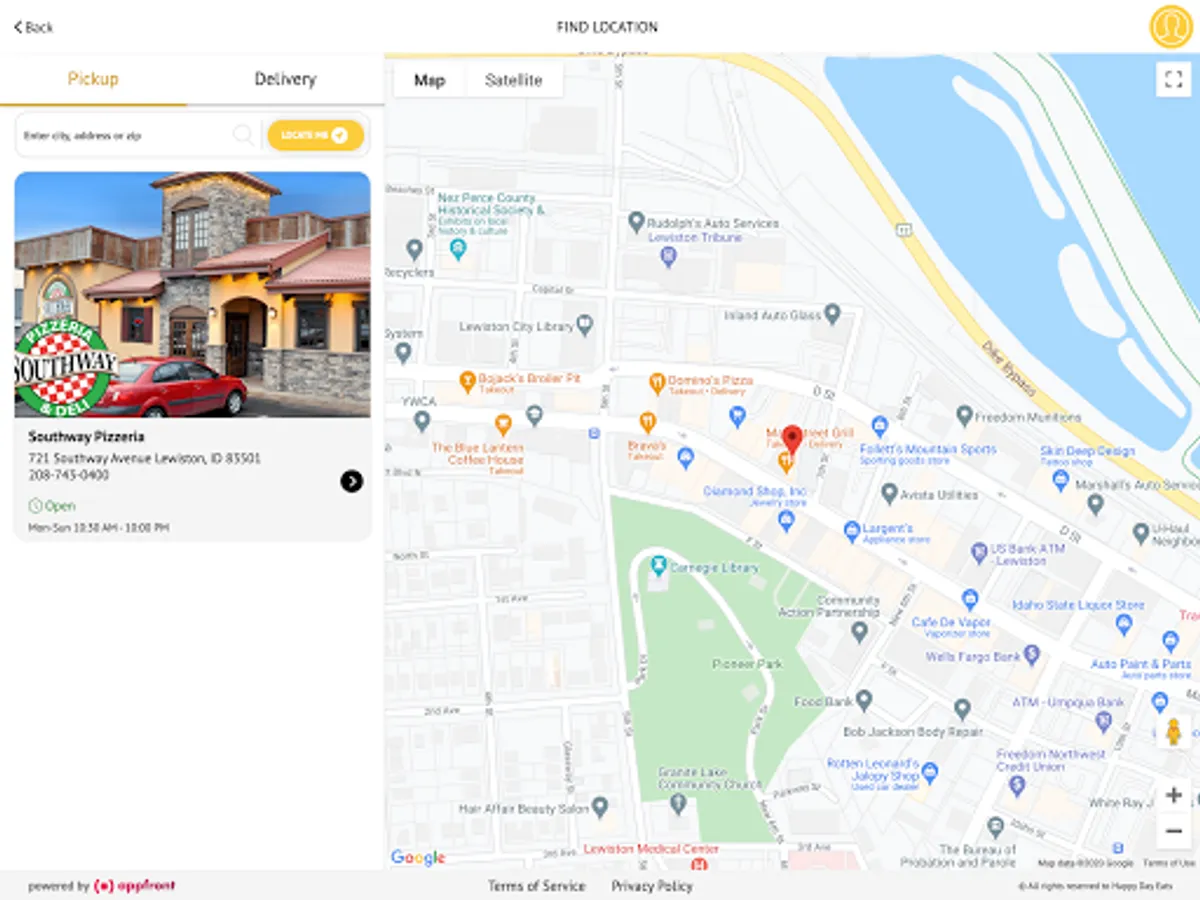The height and width of the screenshot is (900, 1200).
Task: Click the Carnegie Library marker
Action: pyautogui.click(x=658, y=566)
